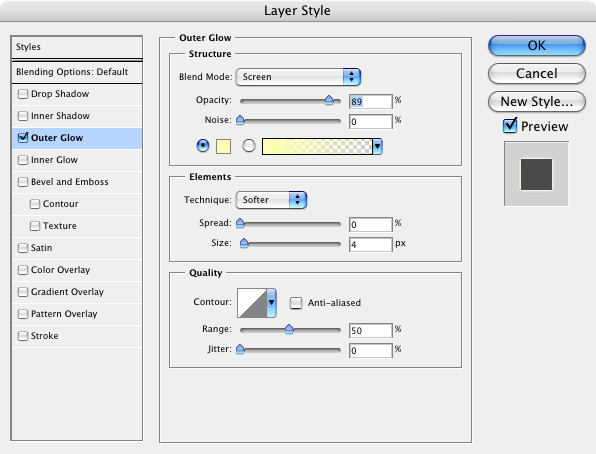This screenshot has height=454, width=596.
Task: Select the solid color radio button
Action: tap(203, 146)
